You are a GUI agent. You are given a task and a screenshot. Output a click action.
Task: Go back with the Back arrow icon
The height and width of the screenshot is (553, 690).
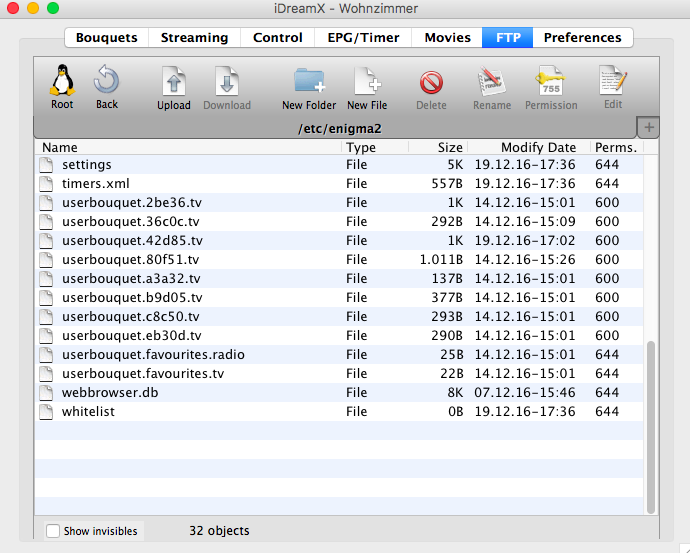coord(106,80)
